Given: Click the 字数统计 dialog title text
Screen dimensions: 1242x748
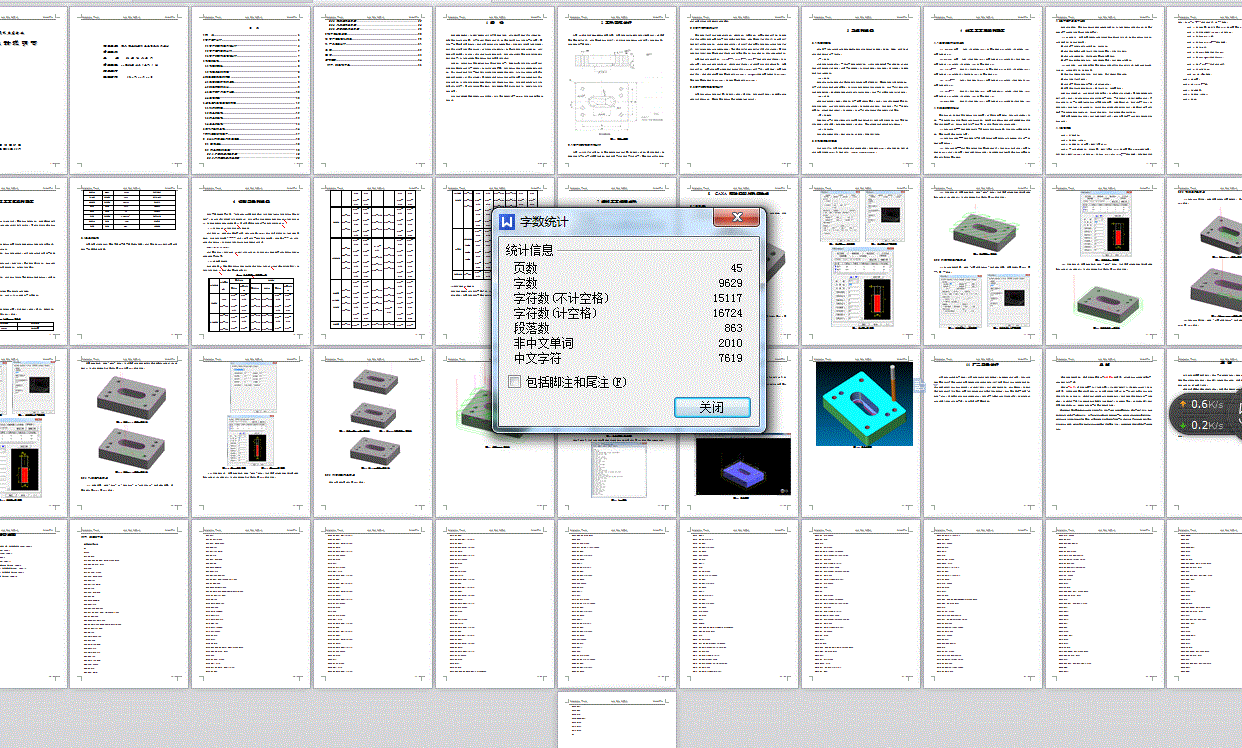Looking at the screenshot, I should tap(544, 221).
